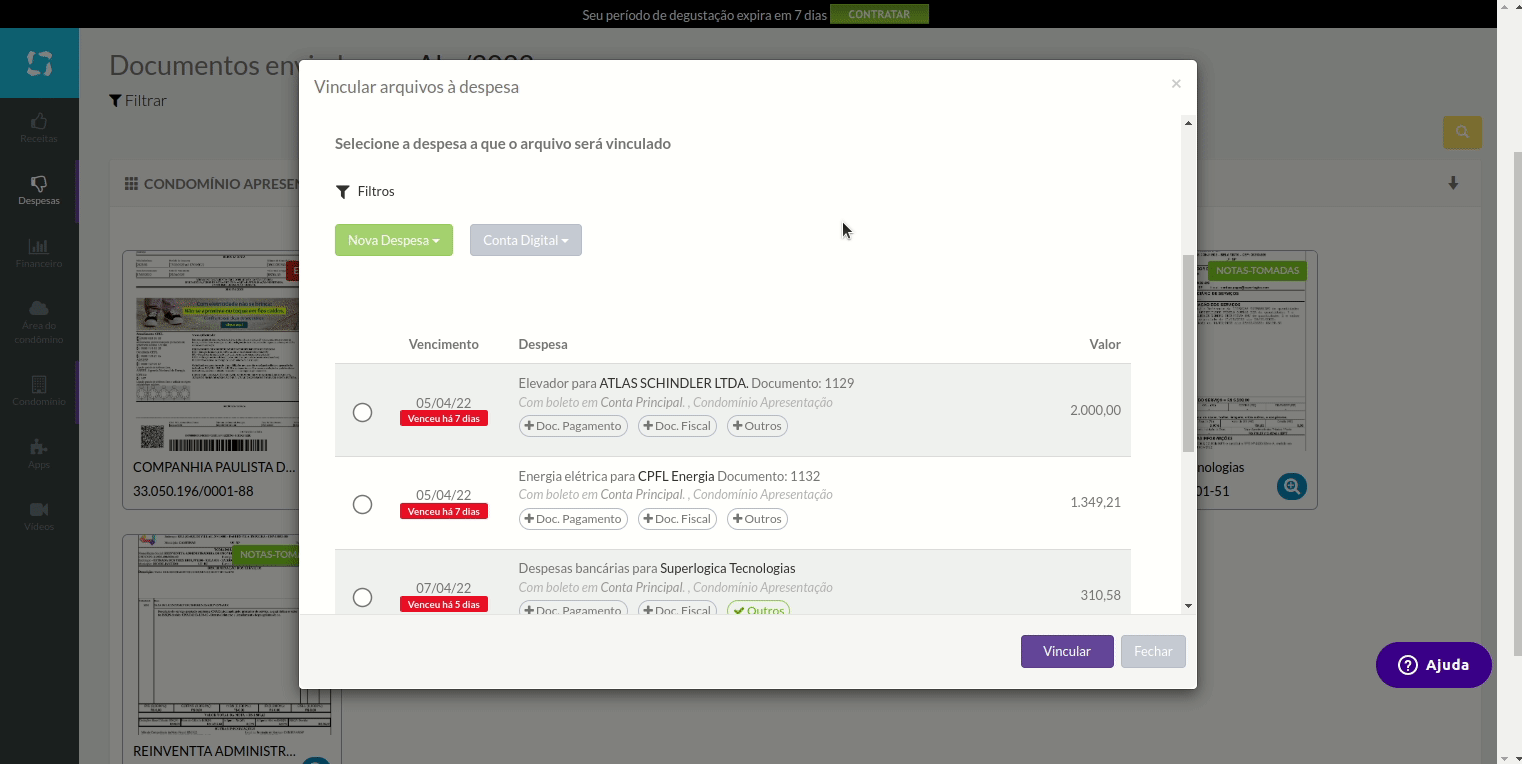Click the grid icon beside CONDOMÍNIO APRESEN
The width and height of the screenshot is (1522, 764).
(x=131, y=184)
